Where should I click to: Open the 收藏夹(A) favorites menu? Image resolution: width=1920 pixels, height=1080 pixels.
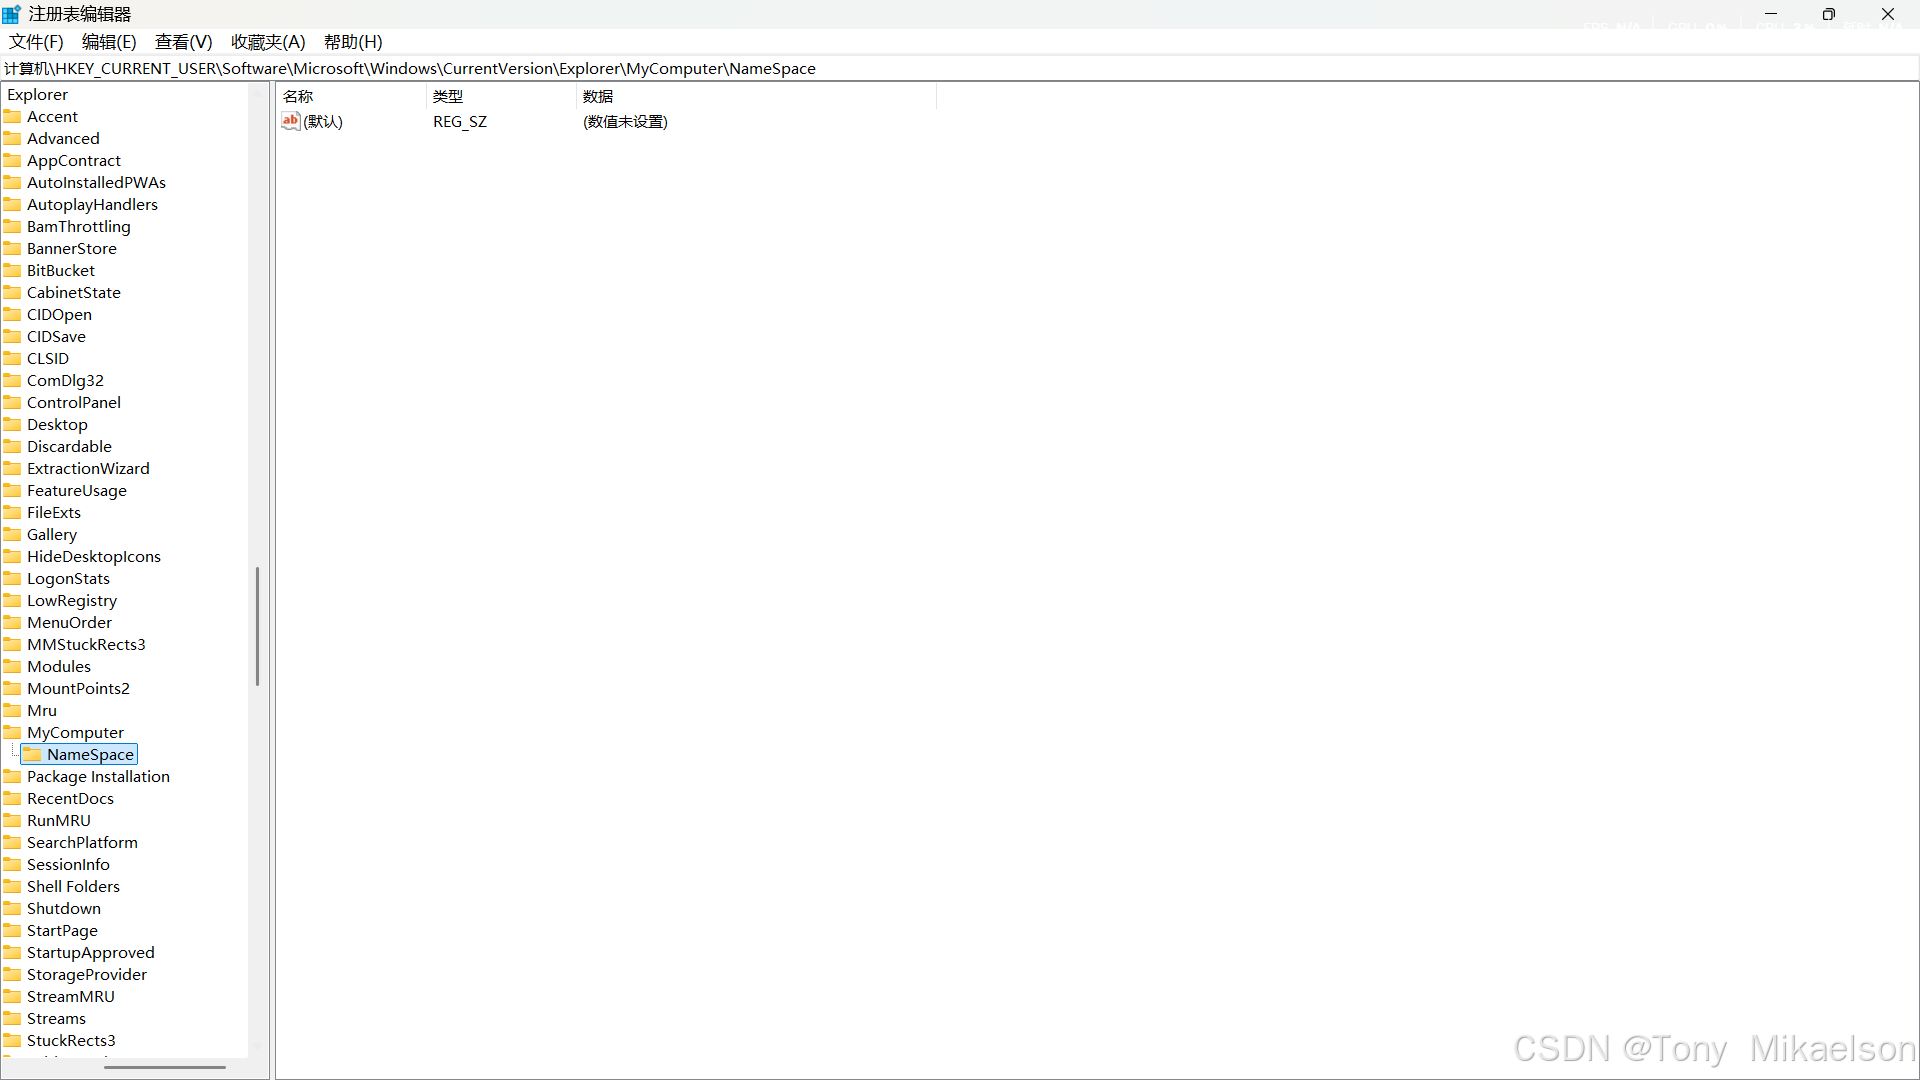(x=267, y=42)
